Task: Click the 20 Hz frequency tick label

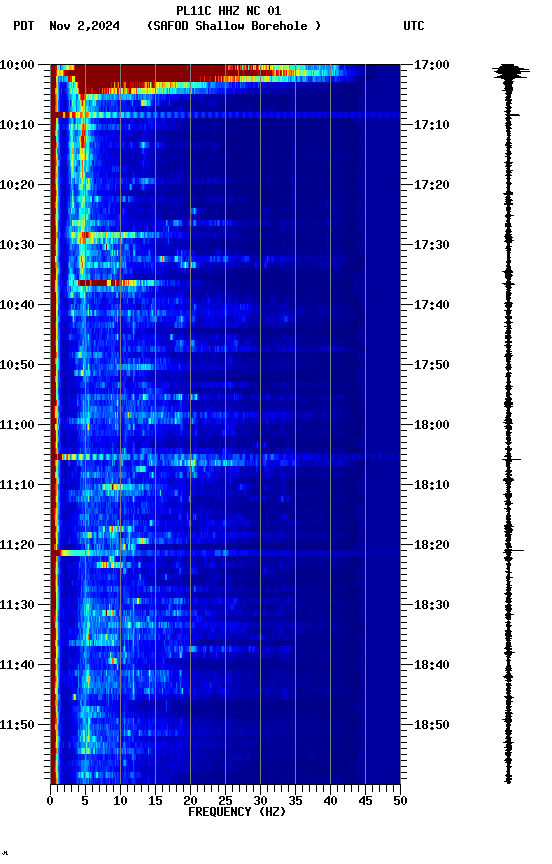Action: tap(190, 801)
